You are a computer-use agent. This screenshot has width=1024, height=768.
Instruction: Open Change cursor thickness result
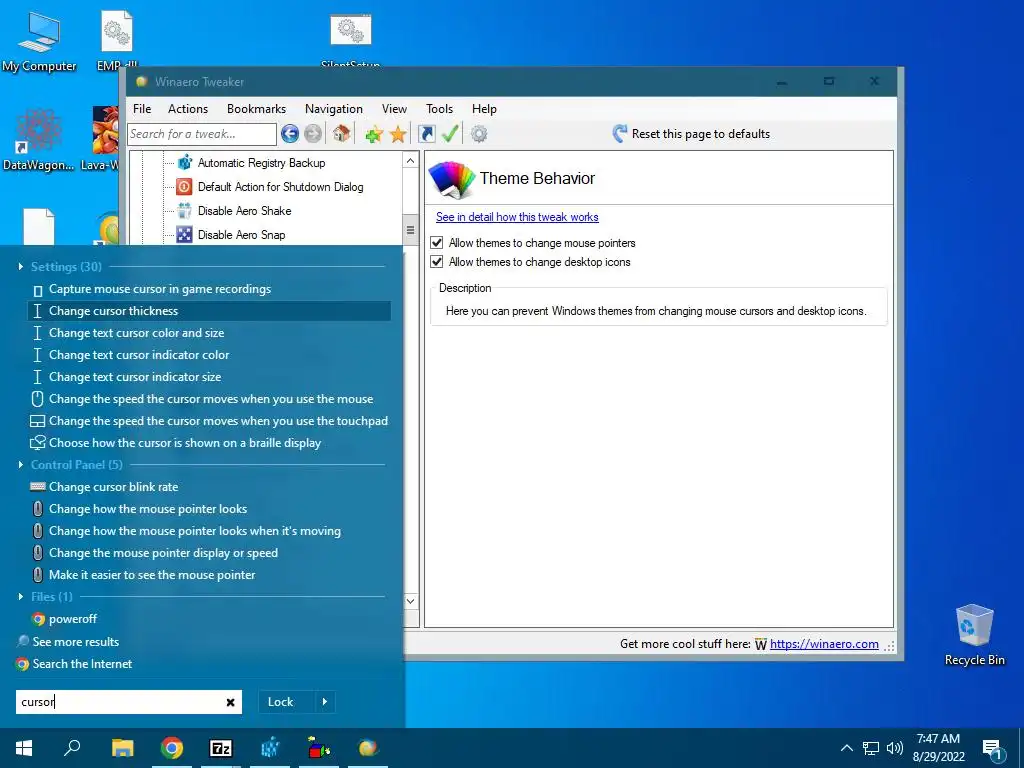tap(209, 311)
